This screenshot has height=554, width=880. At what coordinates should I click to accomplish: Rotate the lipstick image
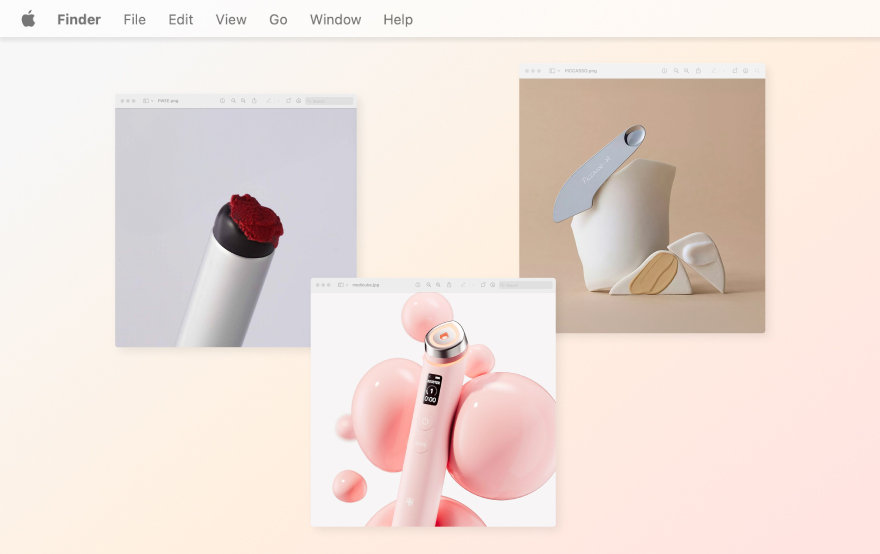point(288,101)
